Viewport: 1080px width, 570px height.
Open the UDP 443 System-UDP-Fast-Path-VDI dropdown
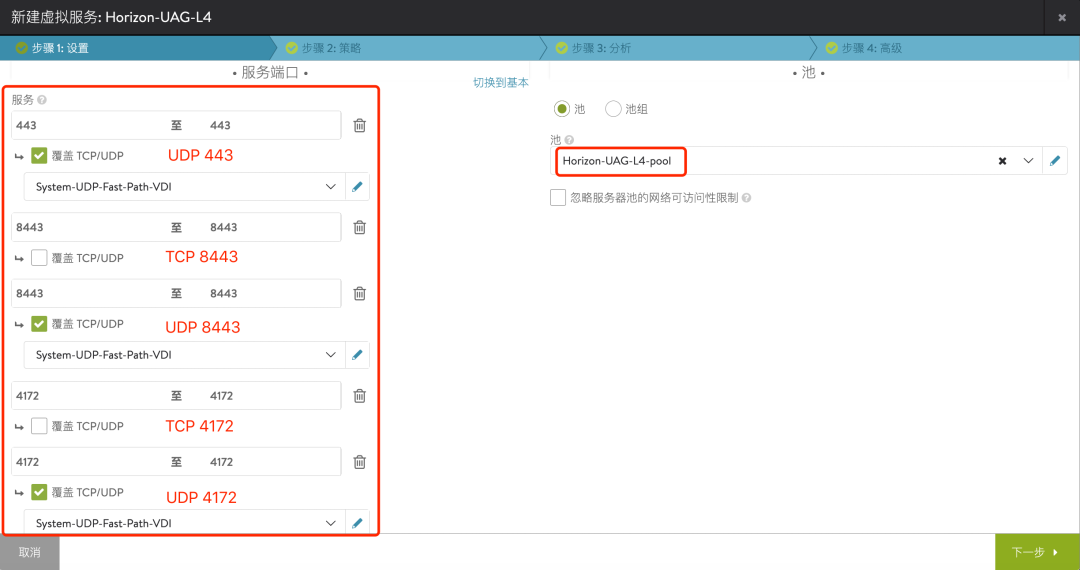[x=185, y=187]
